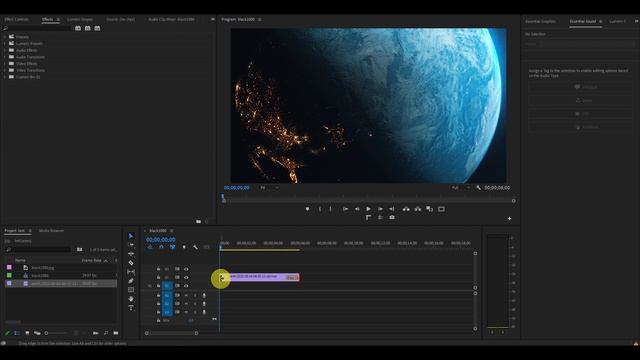Toggle V1 track output eye icon
Screen dimensions: 640x360
(186, 286)
